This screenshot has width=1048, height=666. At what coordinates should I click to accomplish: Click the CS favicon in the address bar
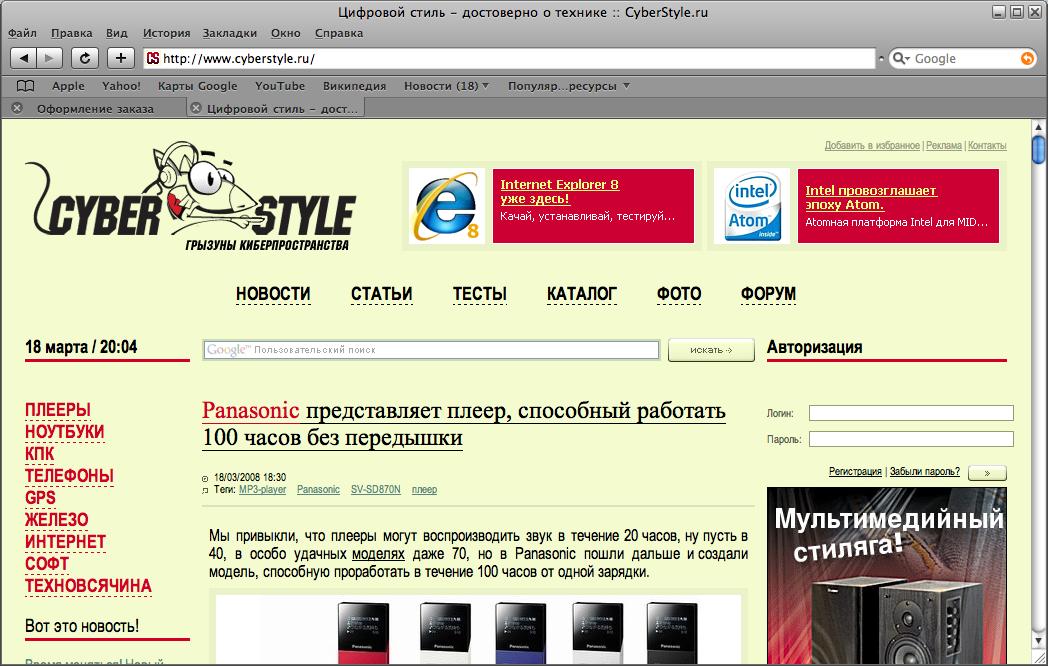(152, 57)
